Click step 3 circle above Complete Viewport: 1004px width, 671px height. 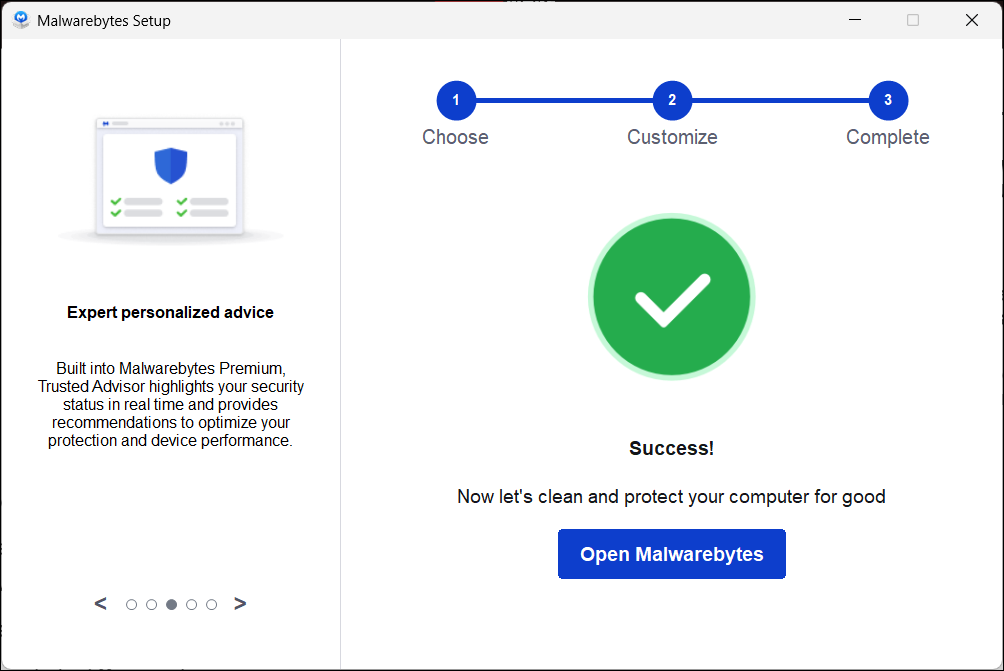pyautogui.click(x=888, y=100)
